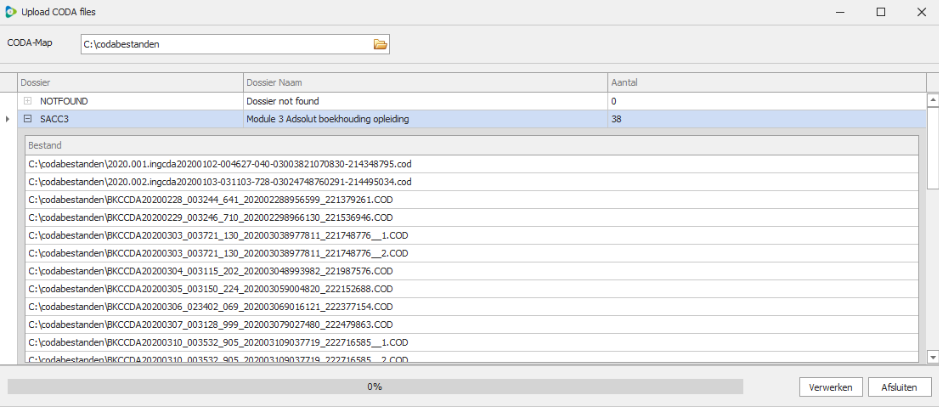Sort by the Dossier column header

131,83
